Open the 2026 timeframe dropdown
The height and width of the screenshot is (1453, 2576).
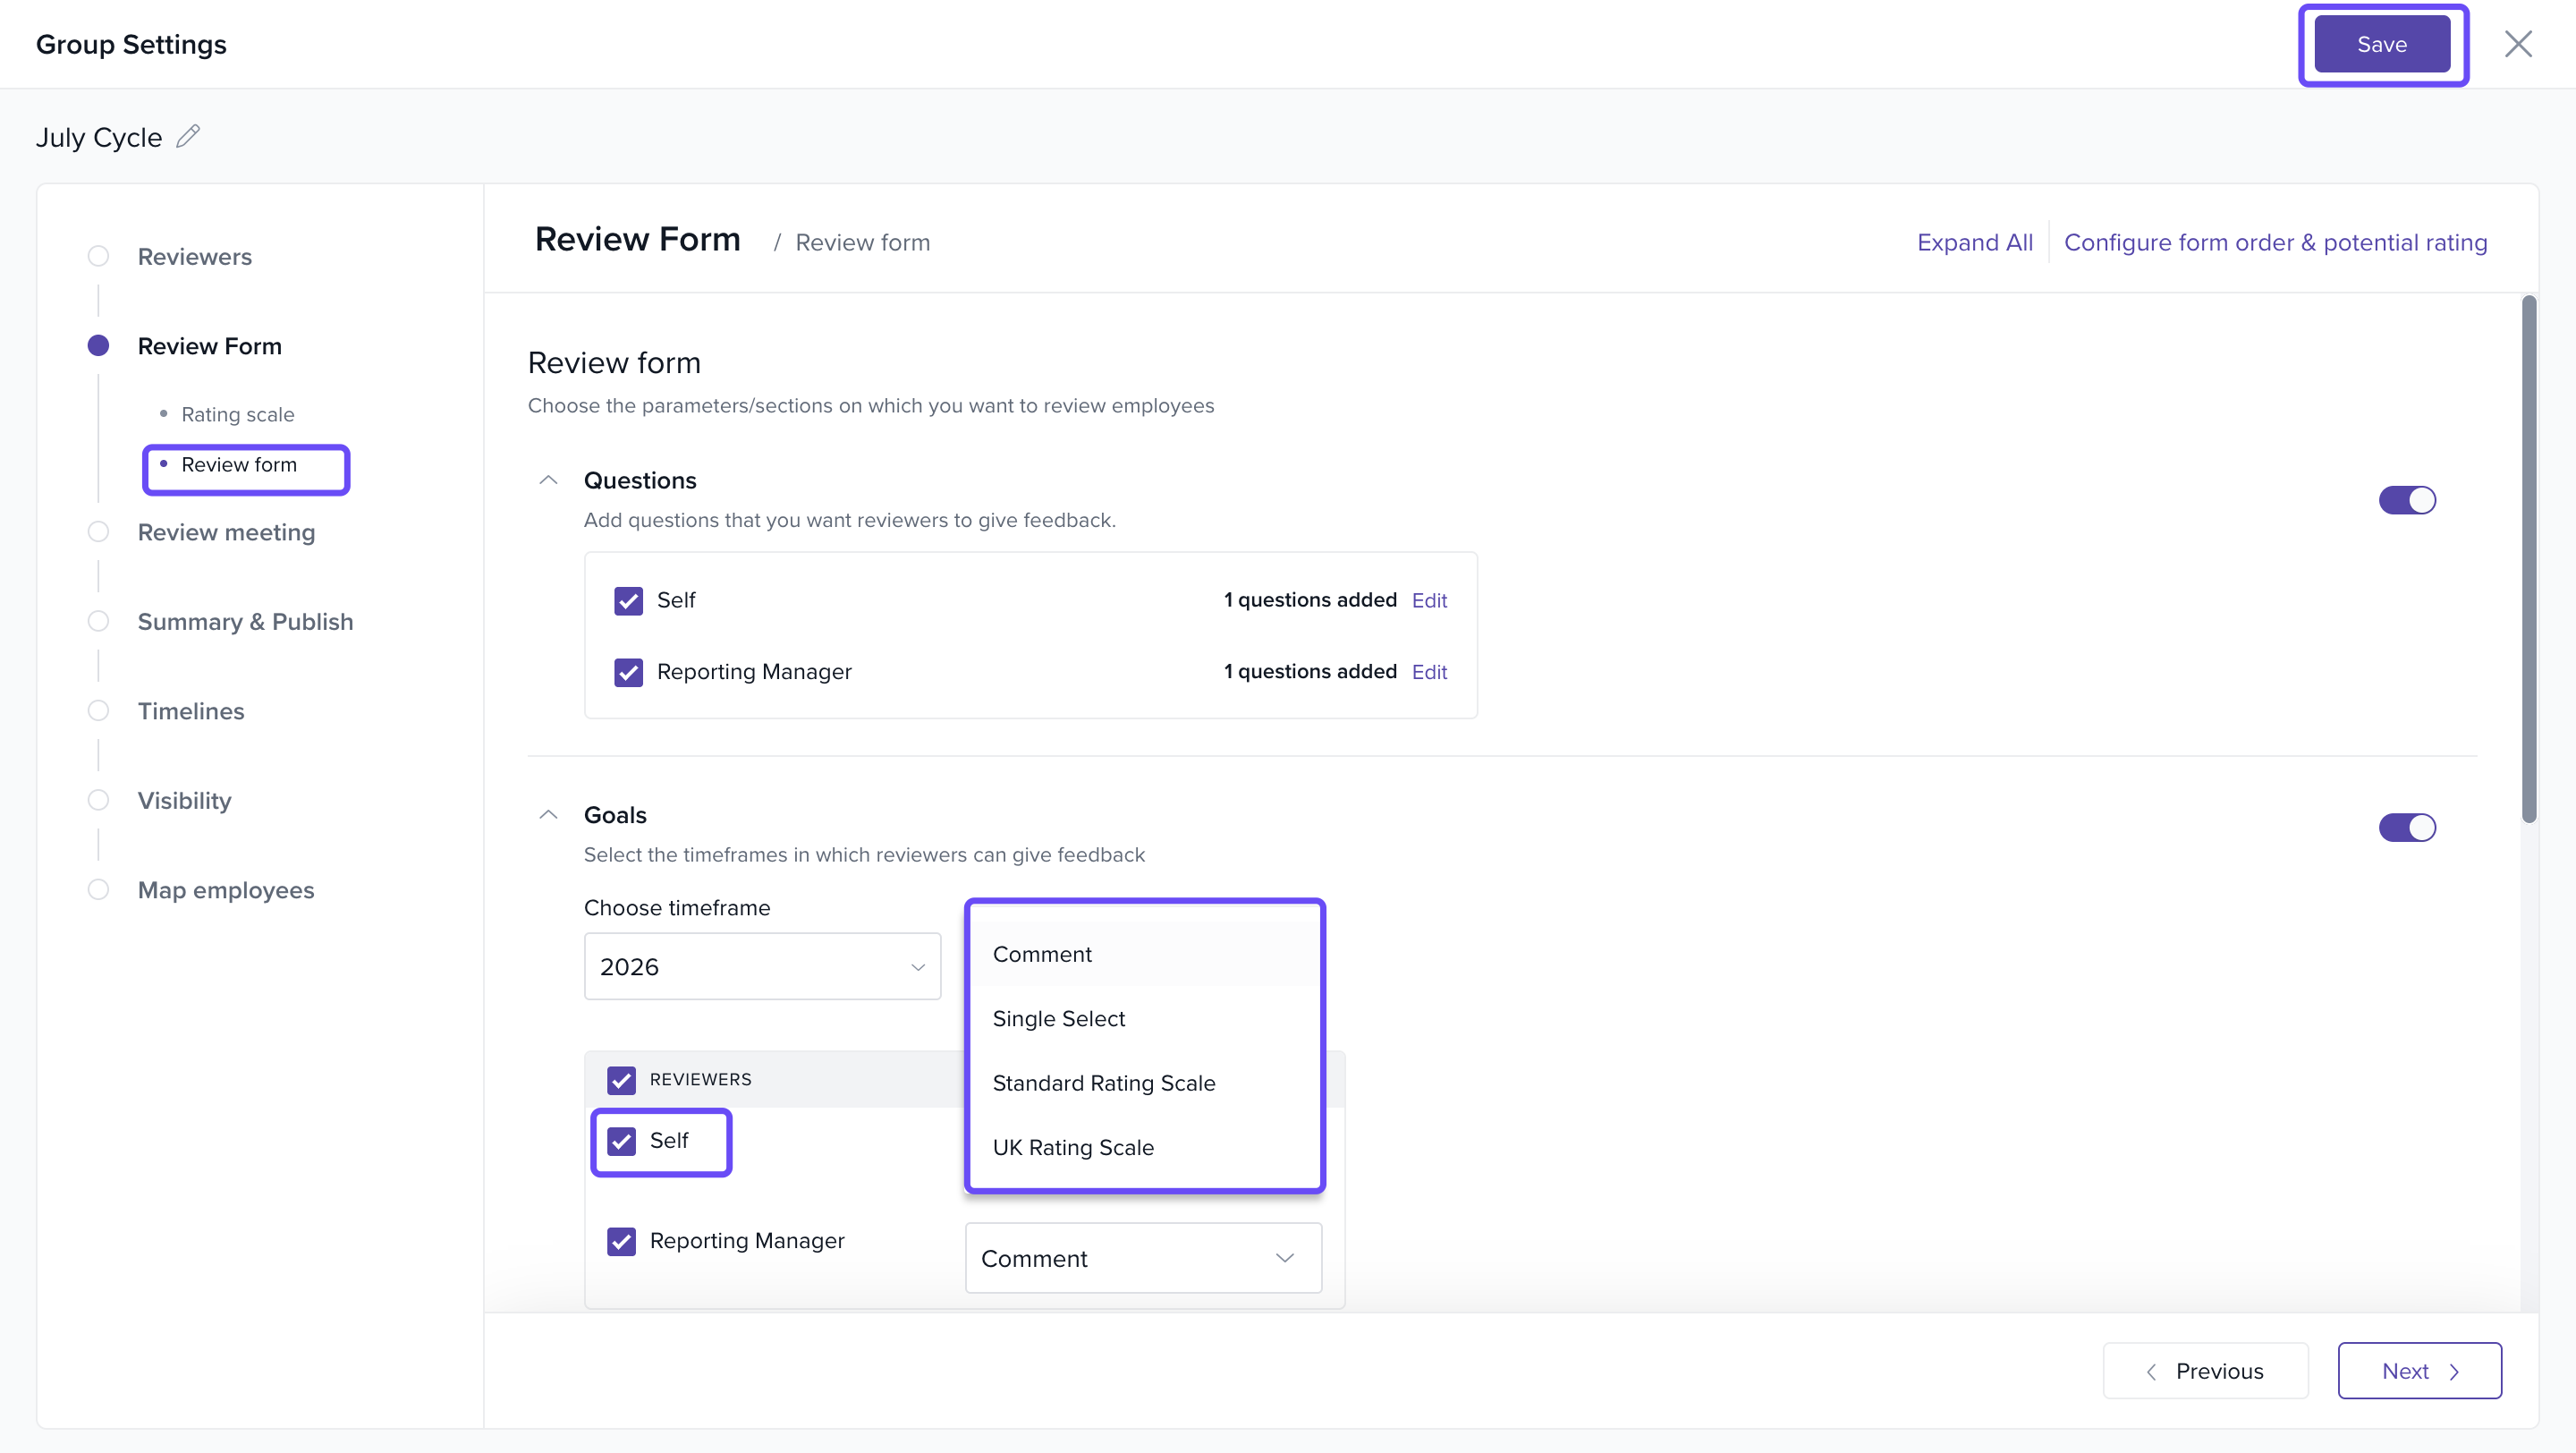pos(762,966)
